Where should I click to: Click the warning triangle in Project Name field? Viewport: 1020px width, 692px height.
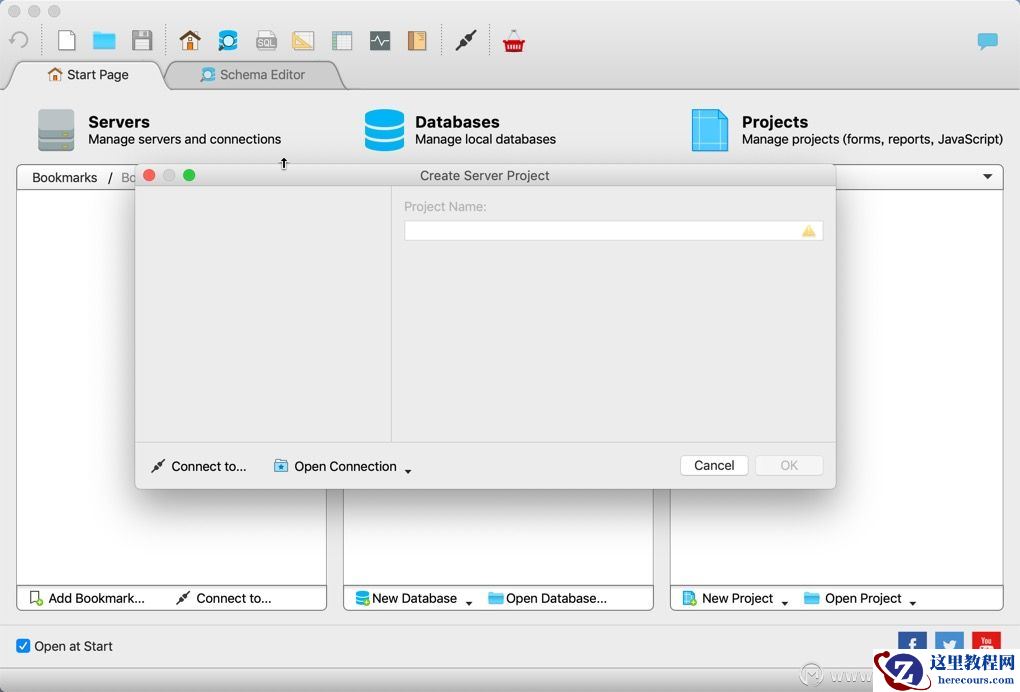(x=809, y=231)
